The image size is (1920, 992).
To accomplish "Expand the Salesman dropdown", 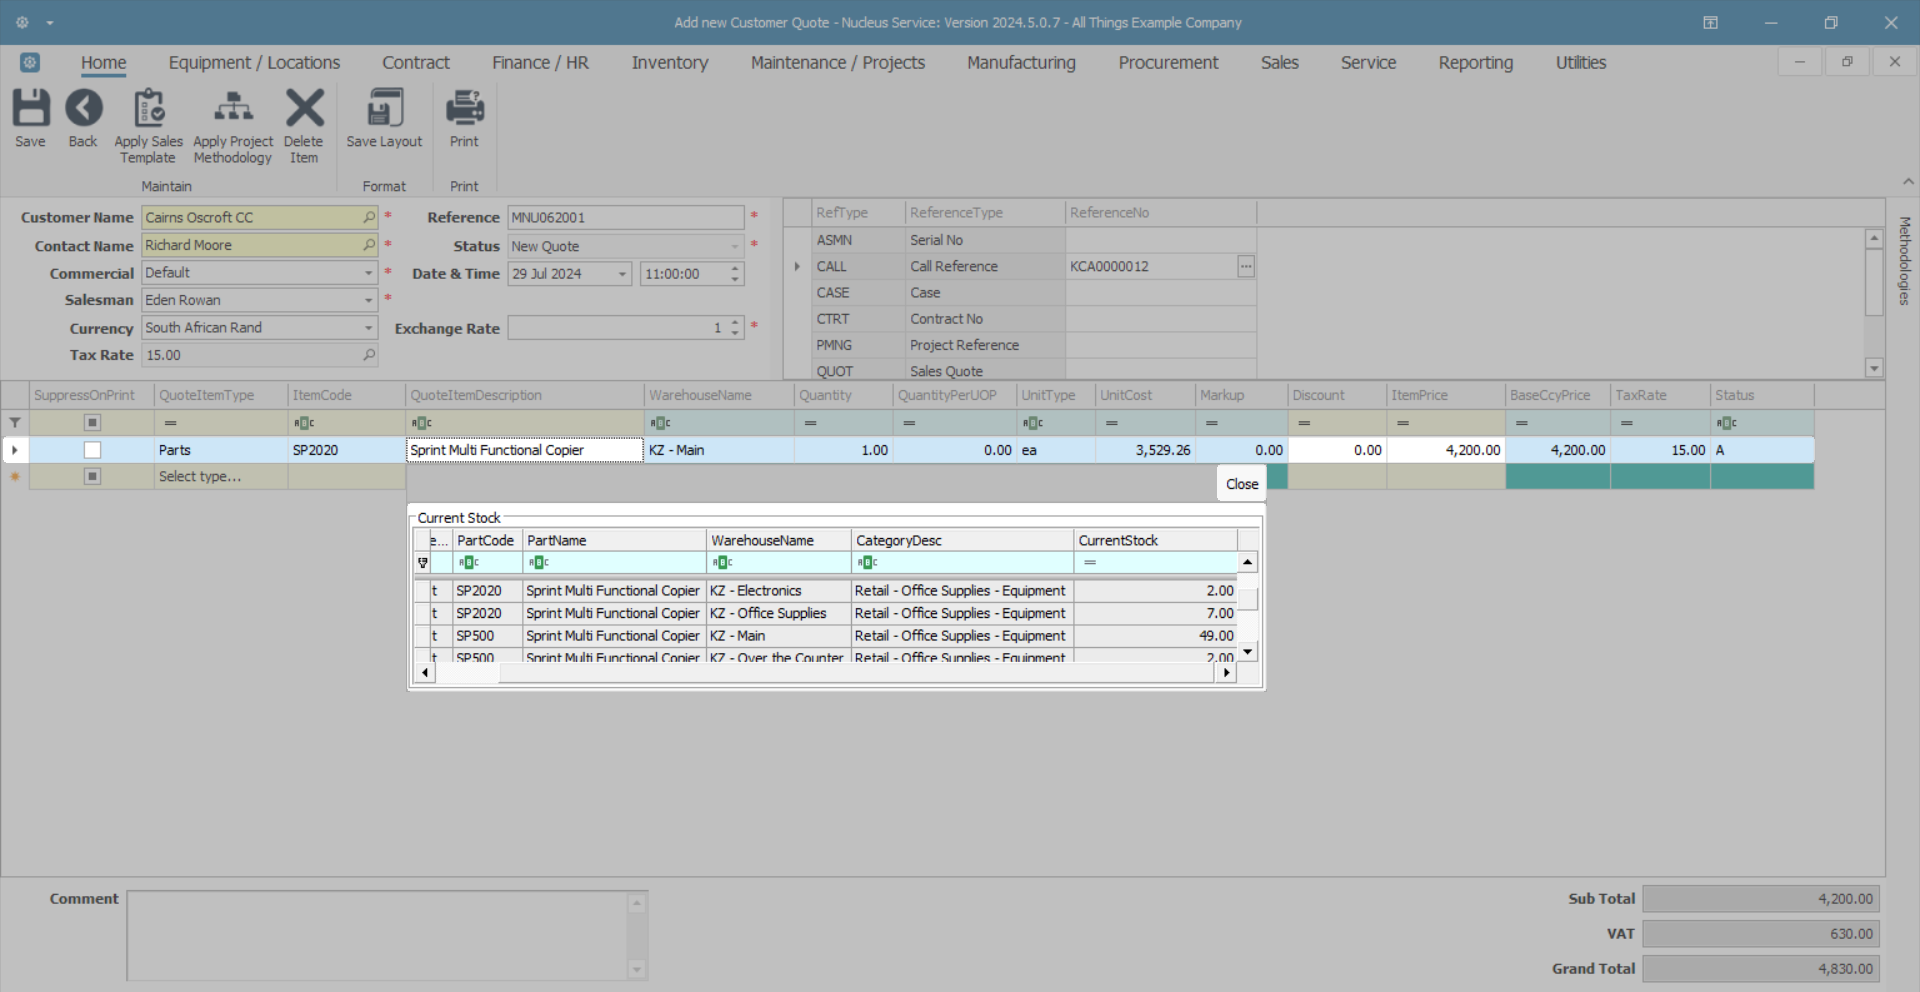I will (x=368, y=300).
